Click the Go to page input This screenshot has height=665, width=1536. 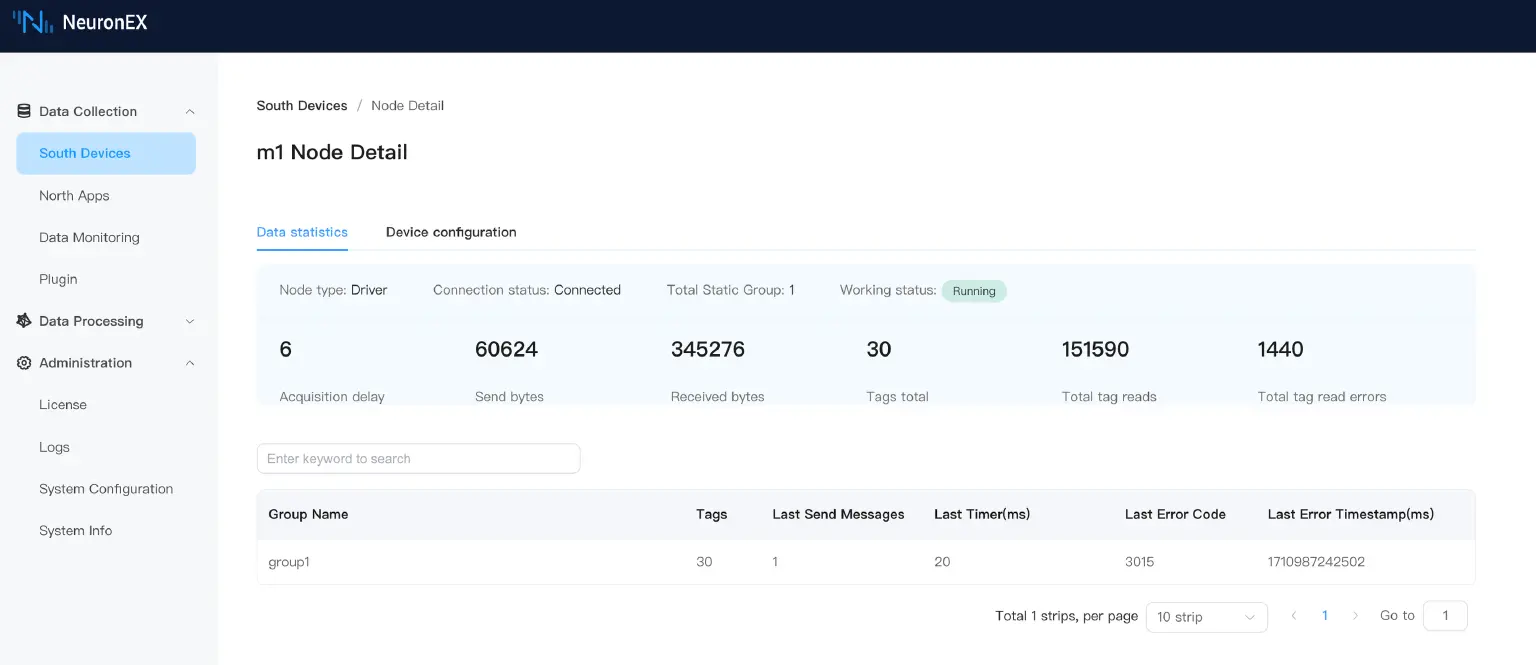[1444, 616]
